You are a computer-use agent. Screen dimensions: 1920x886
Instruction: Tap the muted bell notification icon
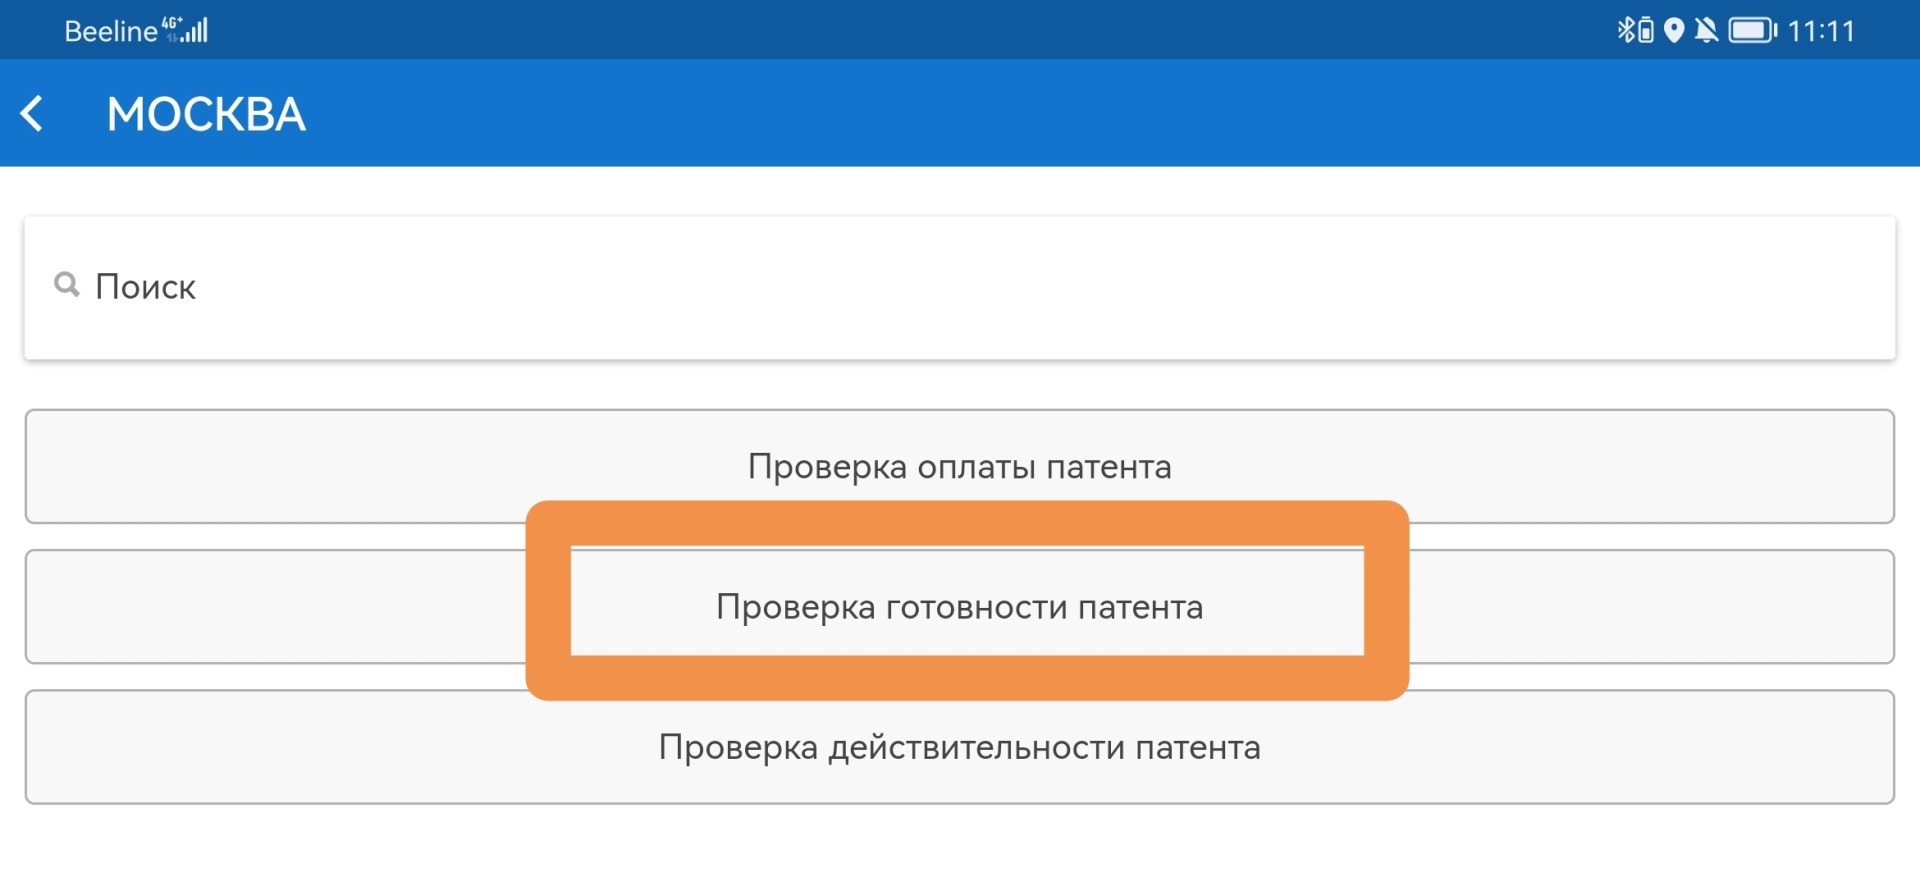click(1707, 31)
